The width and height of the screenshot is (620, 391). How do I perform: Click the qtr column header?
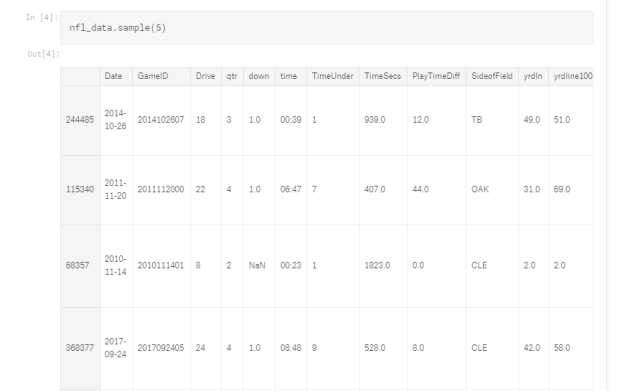click(232, 76)
